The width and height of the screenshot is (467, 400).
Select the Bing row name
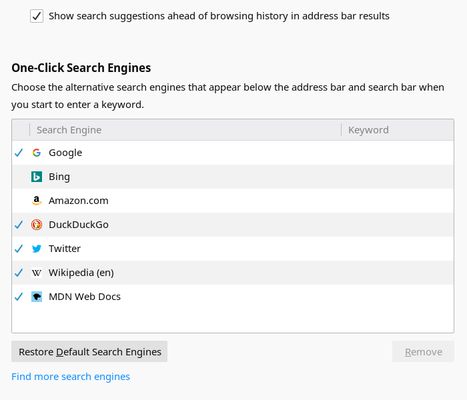point(59,177)
